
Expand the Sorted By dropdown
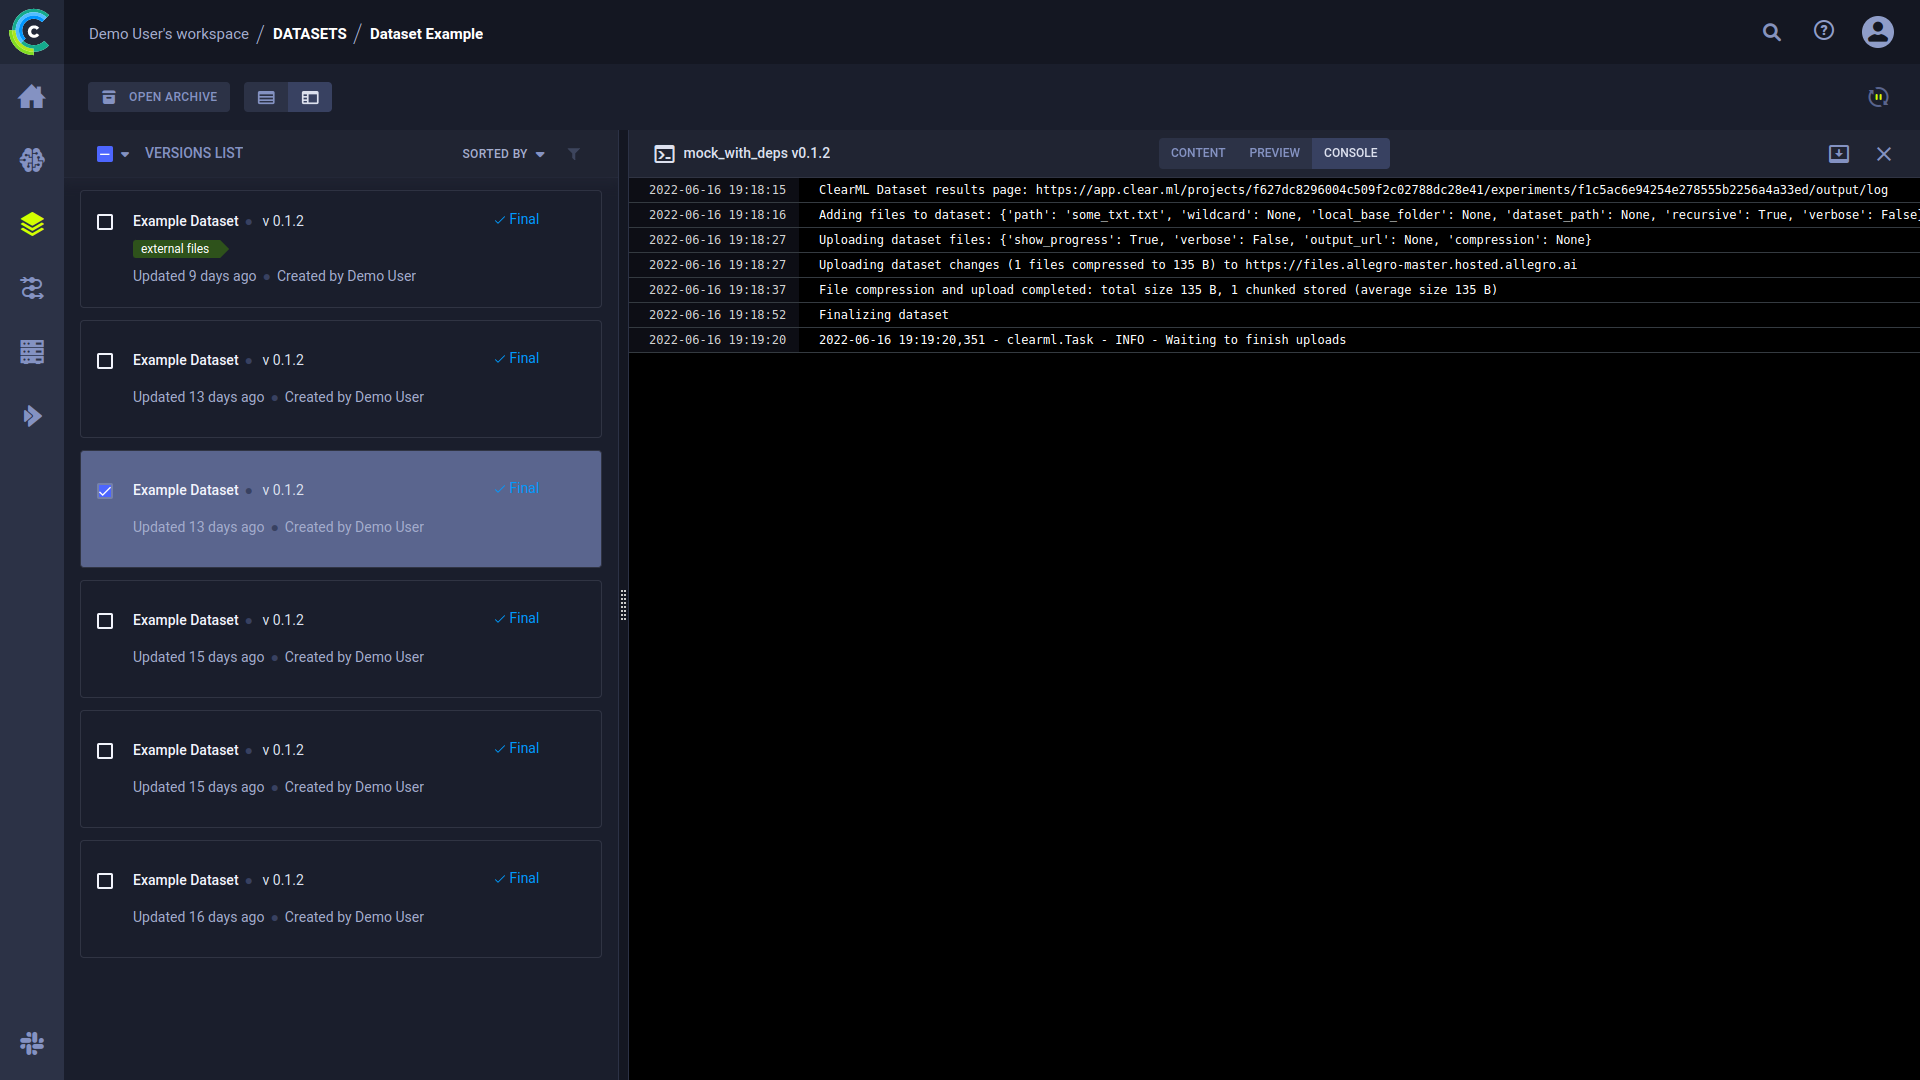[x=503, y=154]
